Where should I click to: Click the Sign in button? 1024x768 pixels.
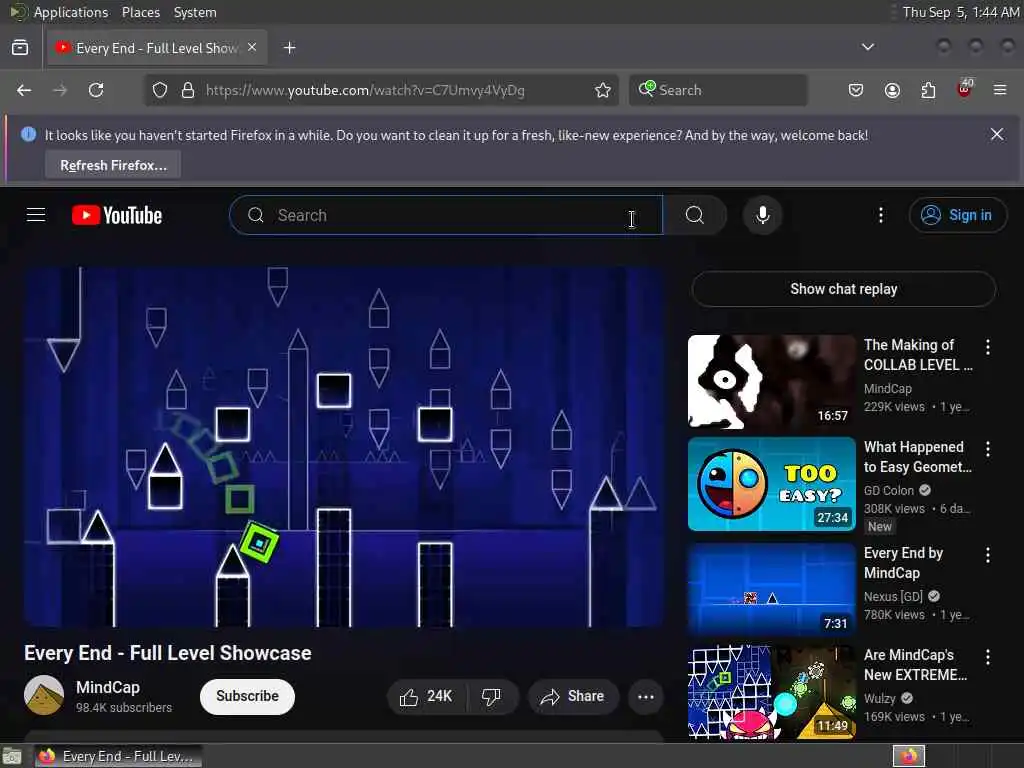957,215
